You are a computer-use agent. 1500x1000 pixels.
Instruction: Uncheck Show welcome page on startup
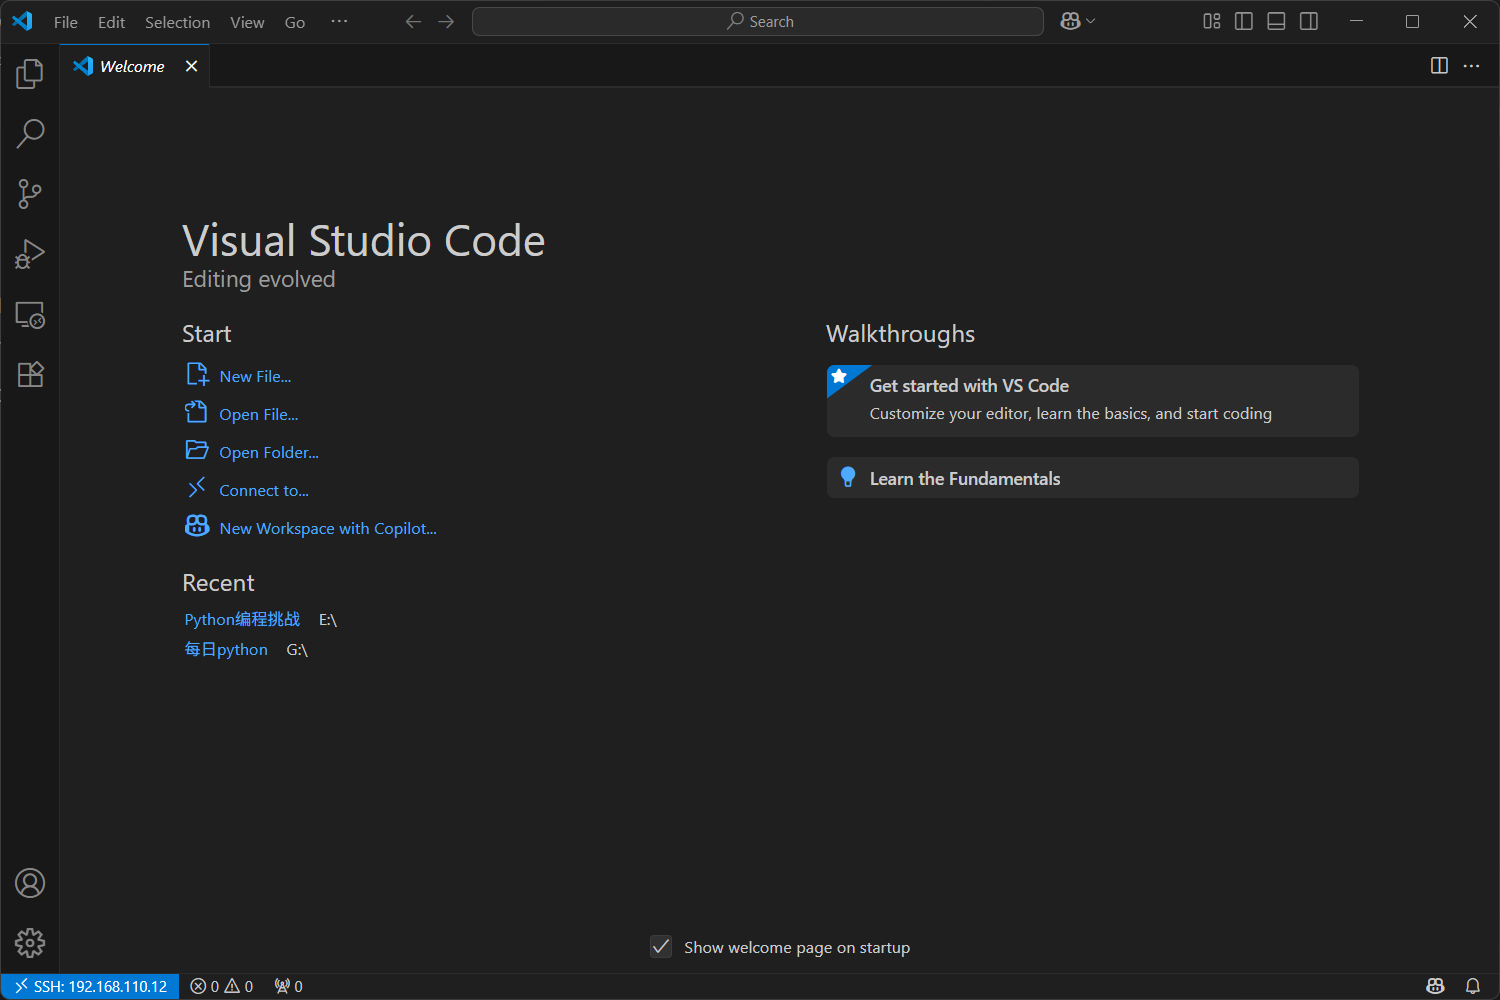point(661,946)
